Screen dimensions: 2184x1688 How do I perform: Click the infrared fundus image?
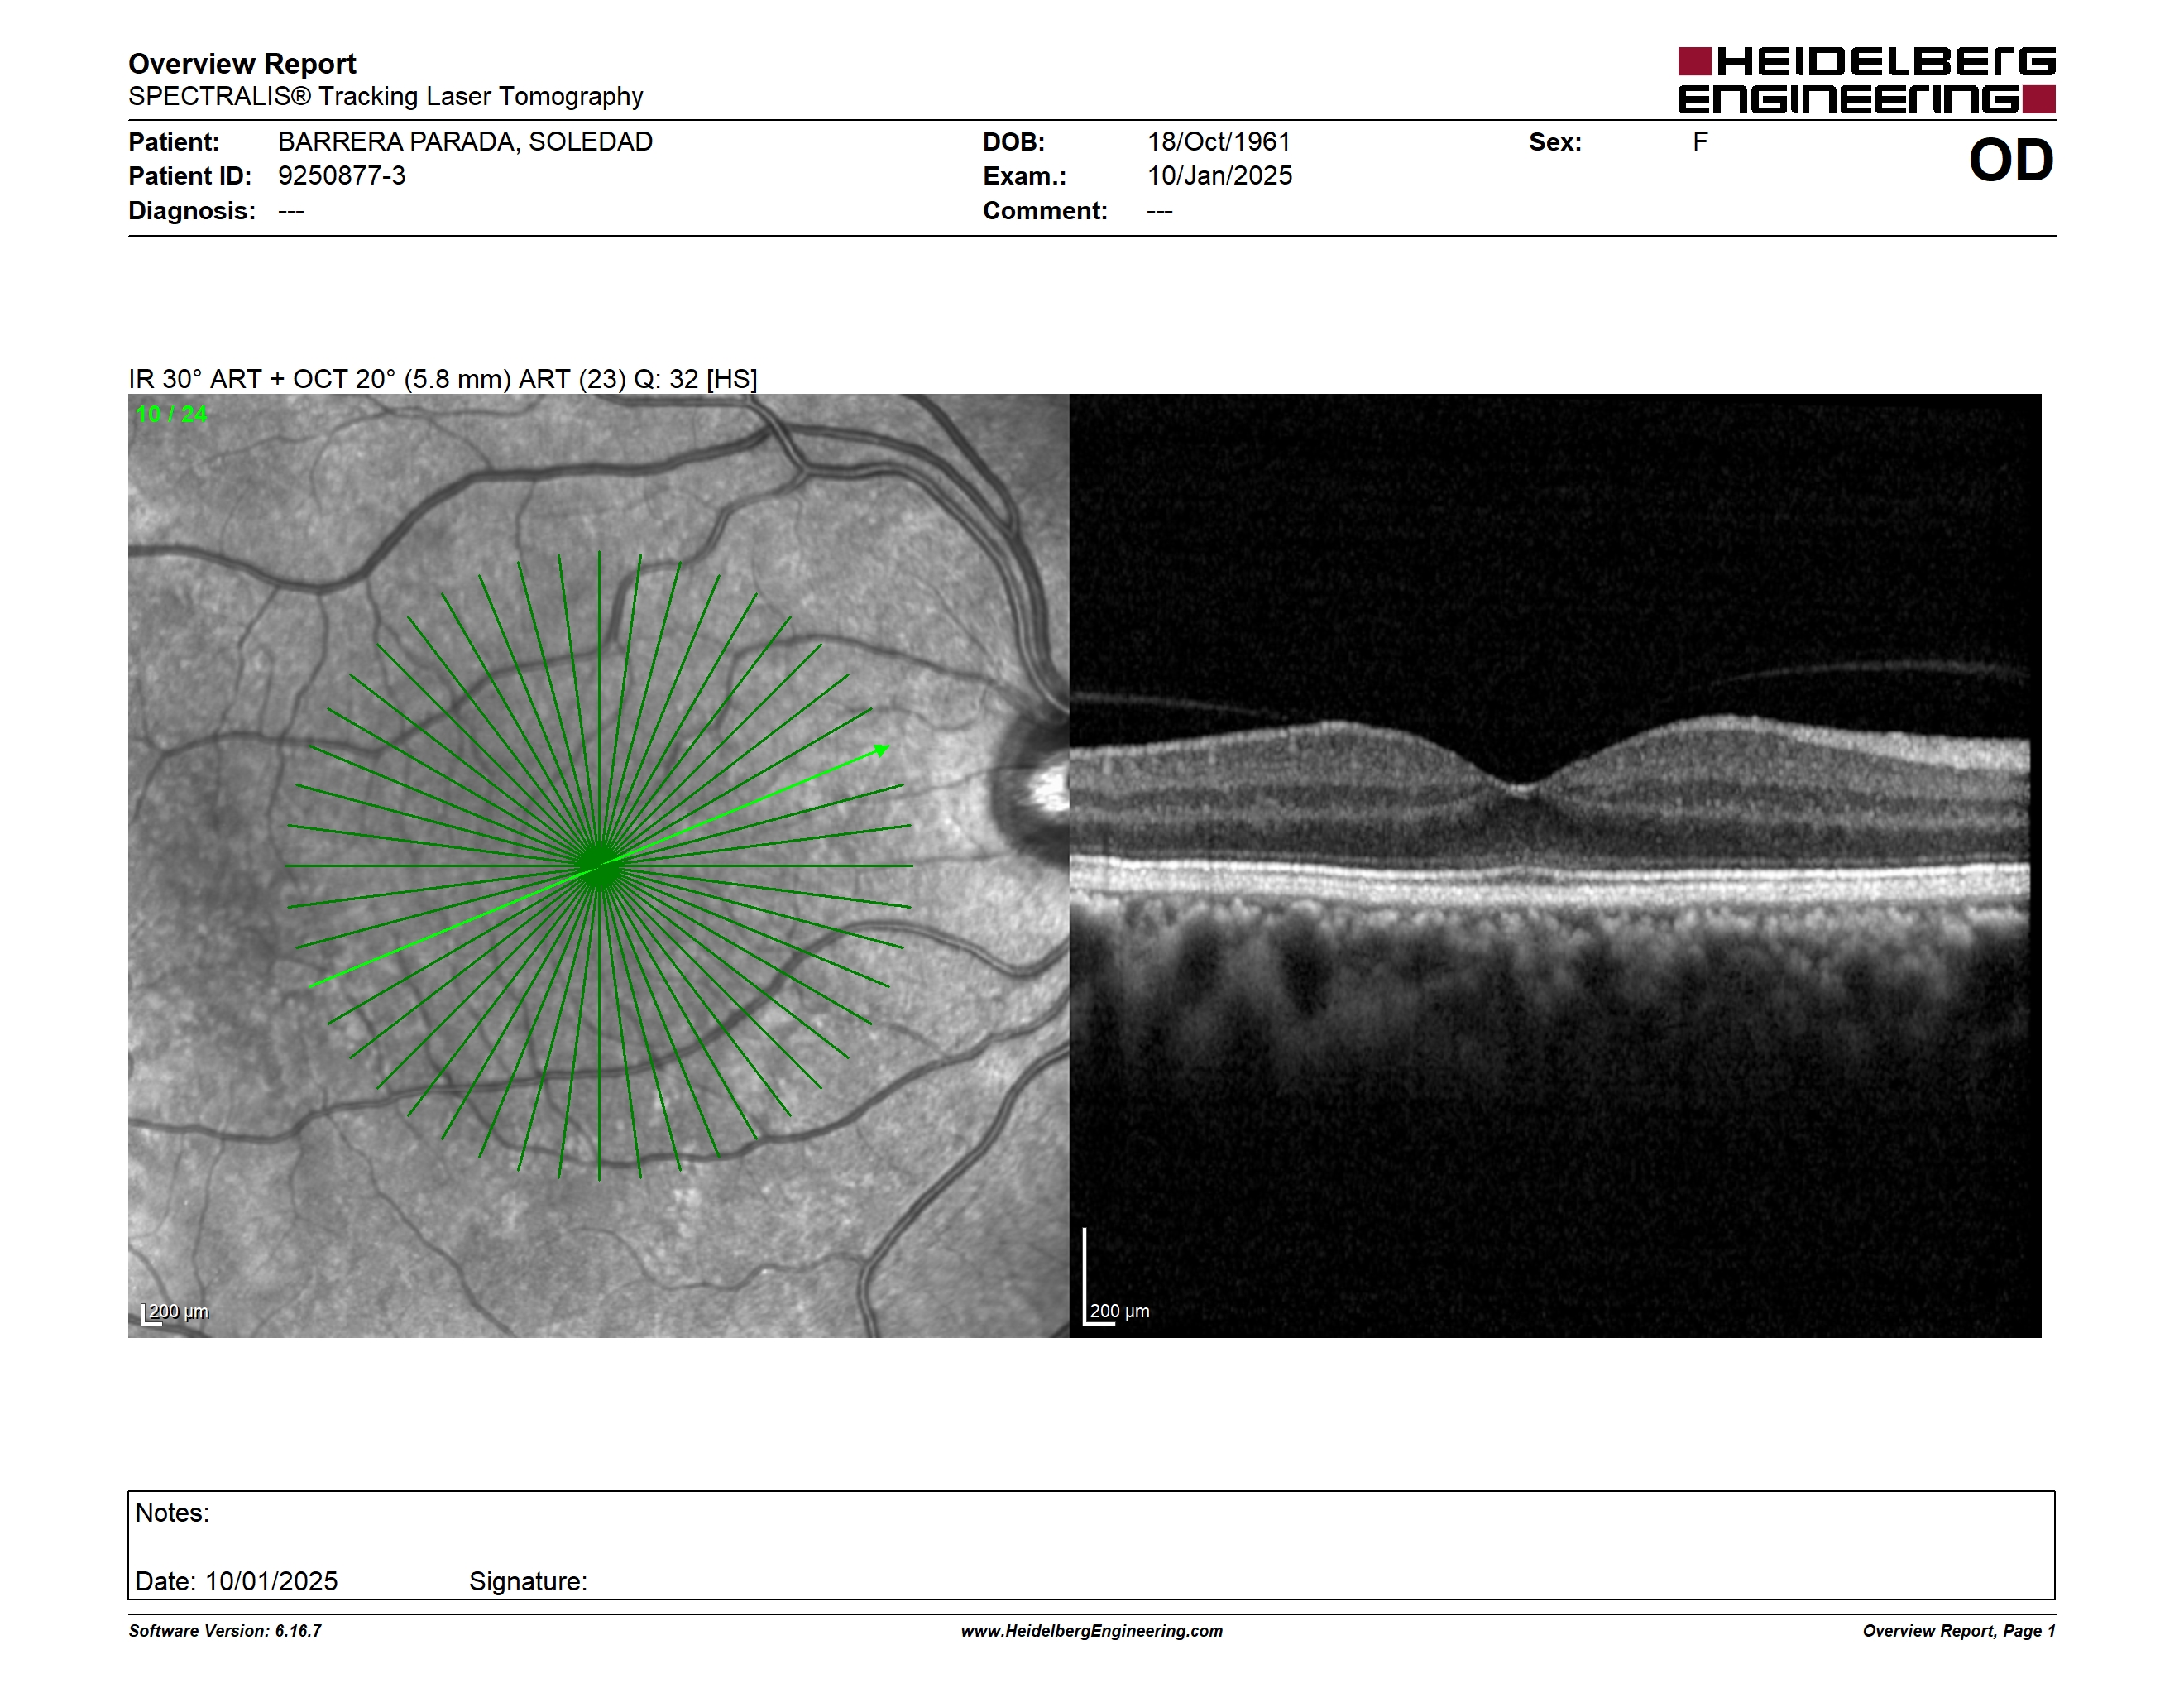[x=598, y=865]
